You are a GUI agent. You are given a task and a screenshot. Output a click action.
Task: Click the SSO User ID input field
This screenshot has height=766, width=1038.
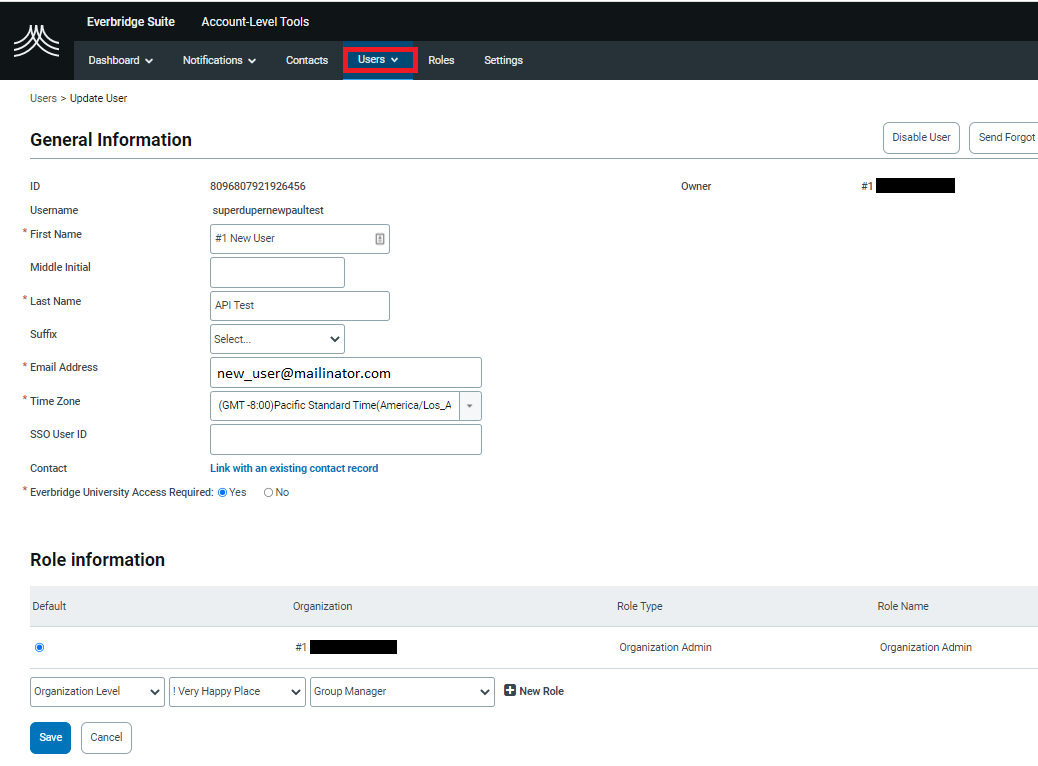click(x=346, y=440)
